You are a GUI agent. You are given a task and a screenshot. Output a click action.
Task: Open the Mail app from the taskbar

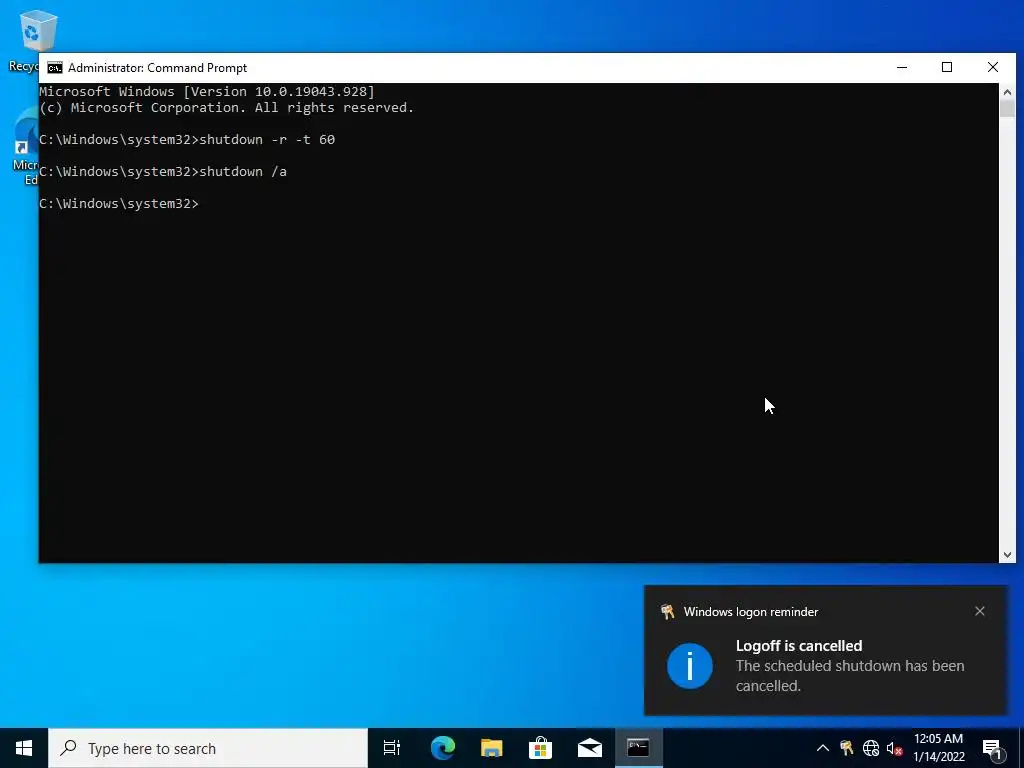pos(590,748)
